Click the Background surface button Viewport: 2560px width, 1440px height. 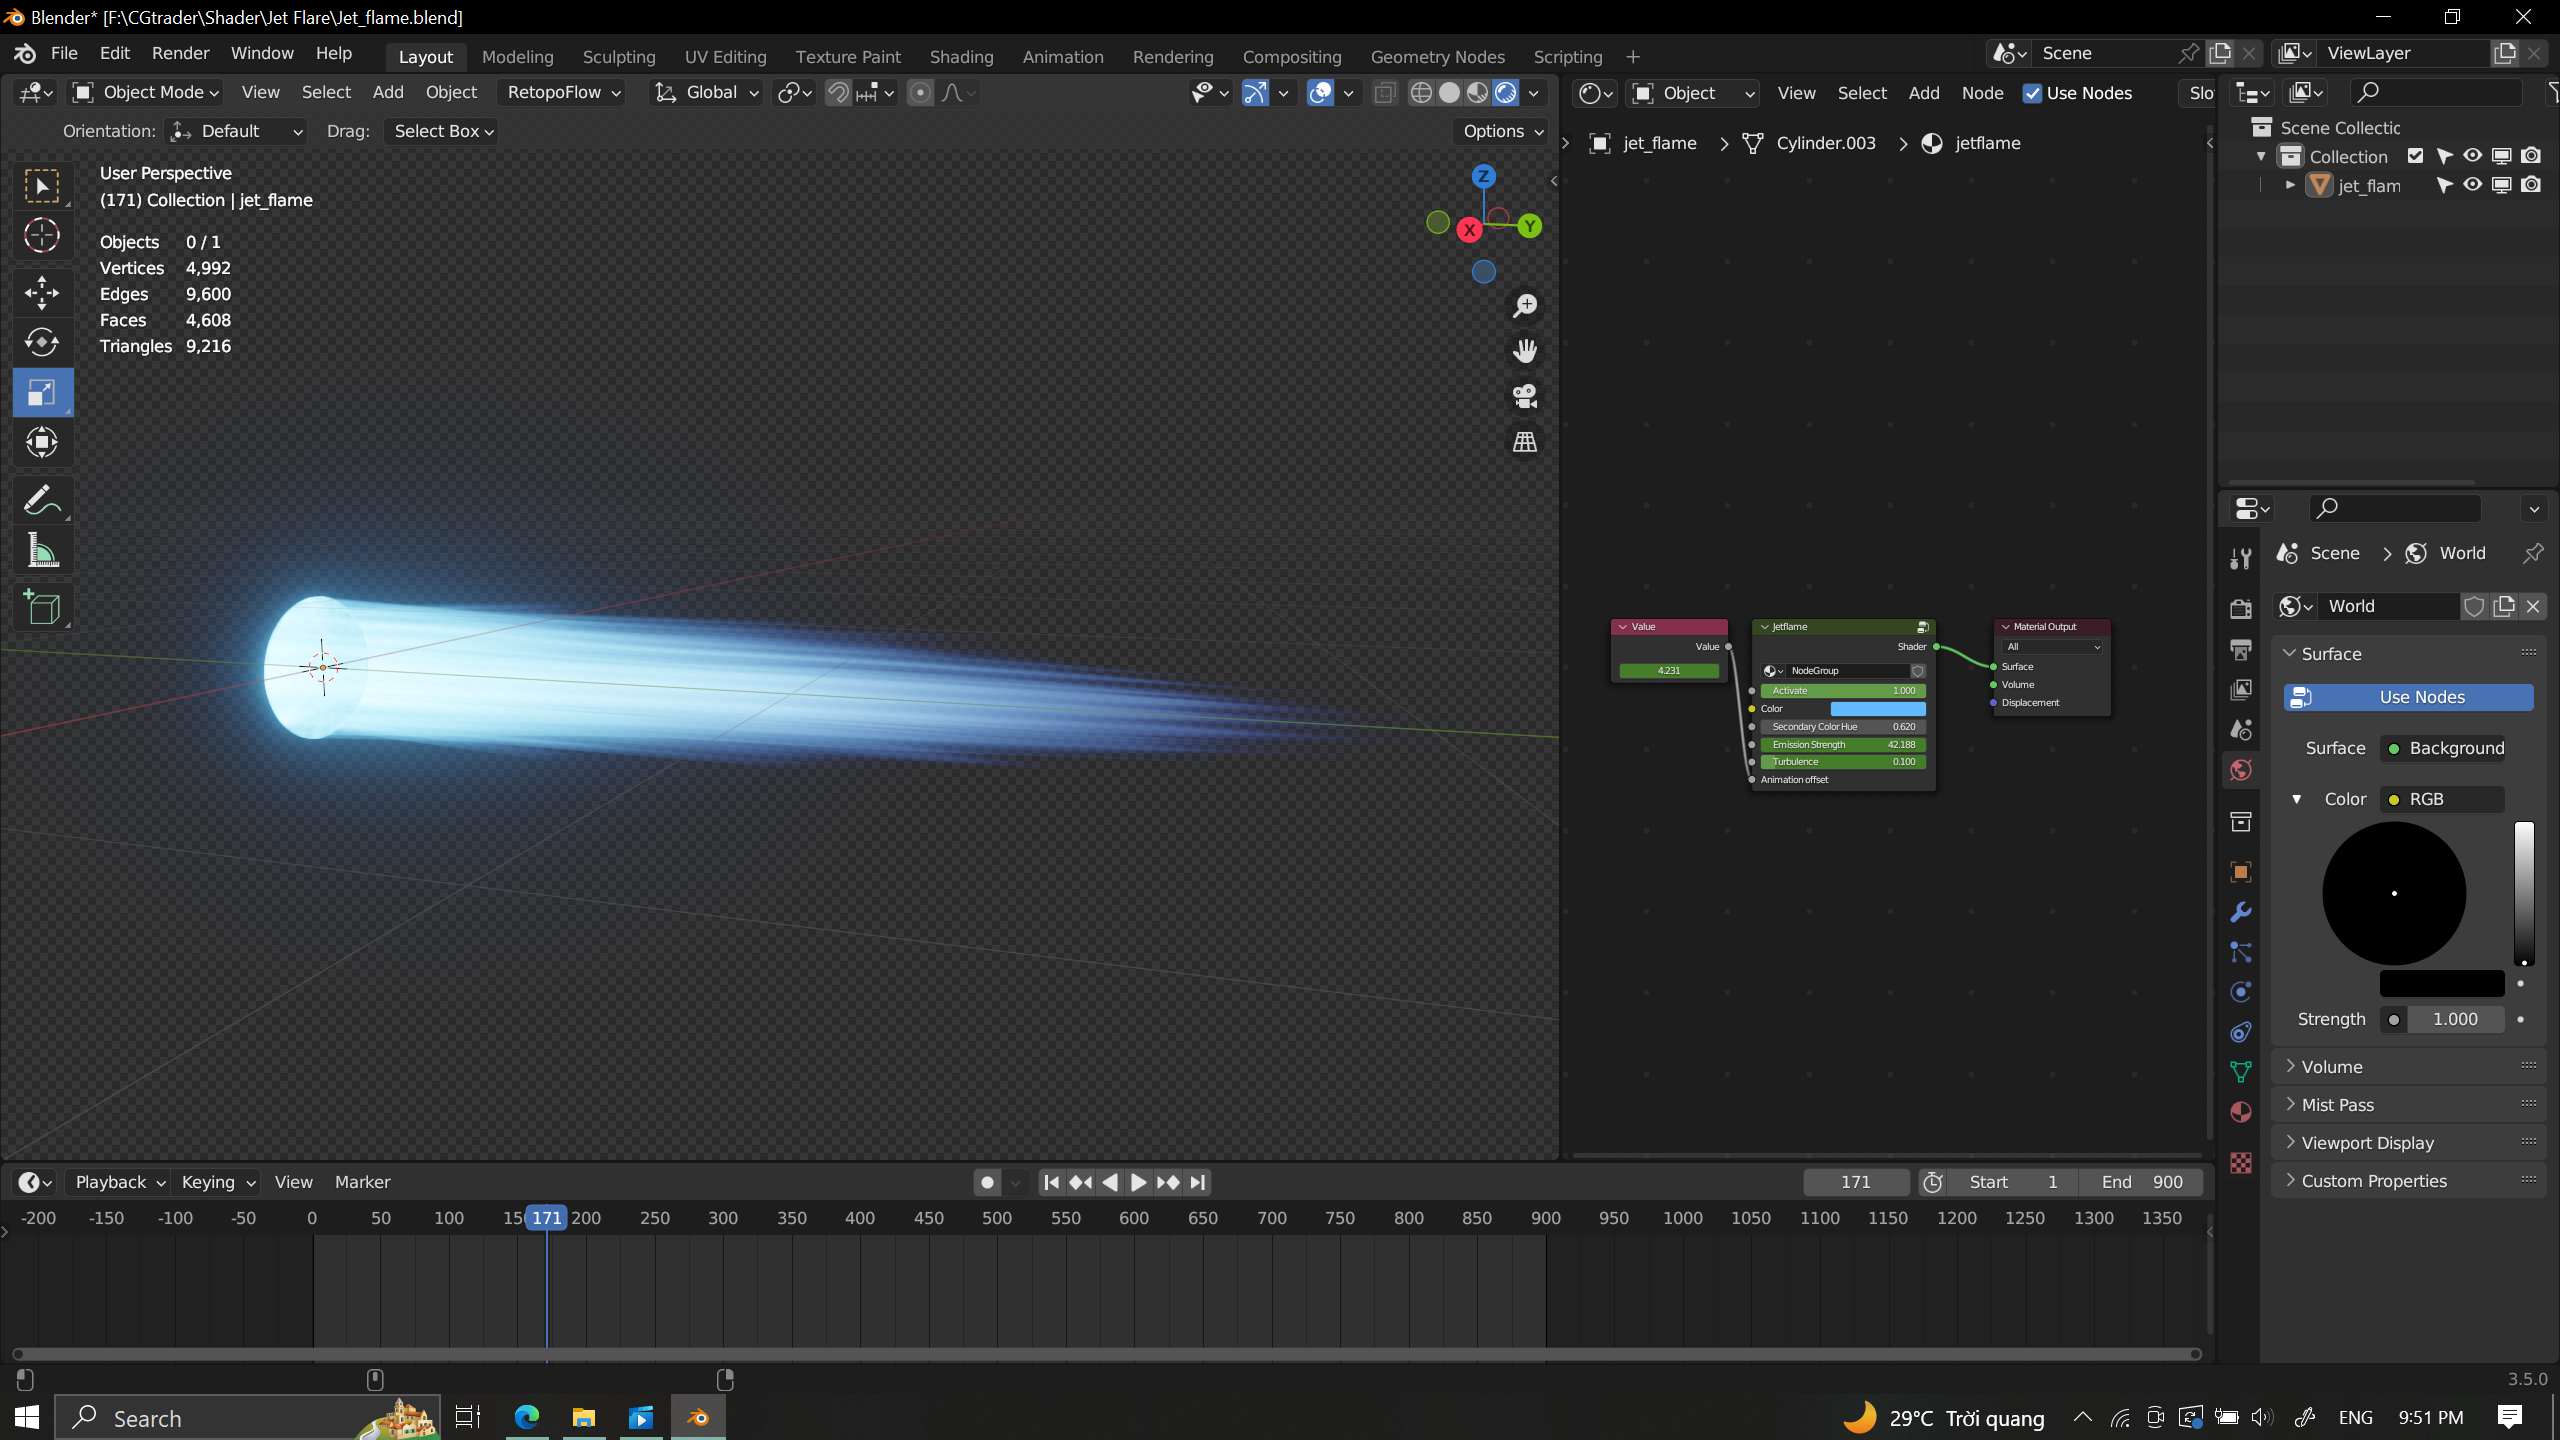click(x=2443, y=747)
